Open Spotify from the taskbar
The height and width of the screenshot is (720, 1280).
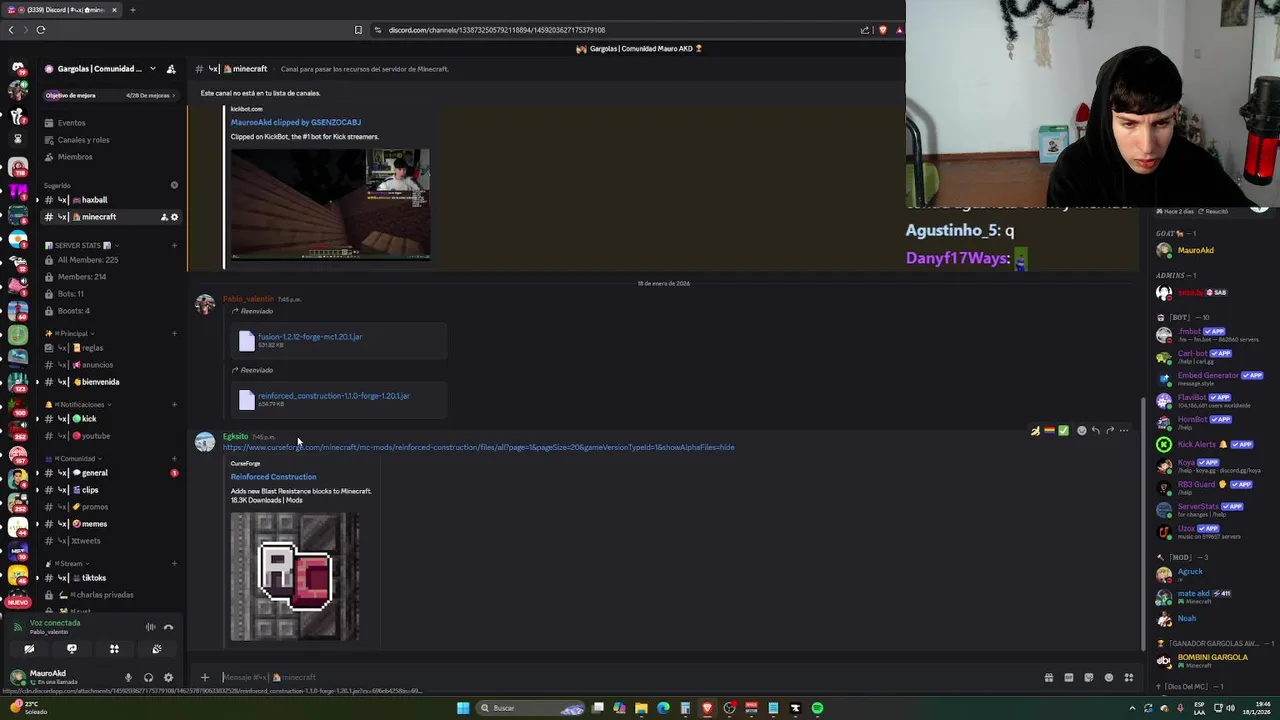click(x=817, y=708)
